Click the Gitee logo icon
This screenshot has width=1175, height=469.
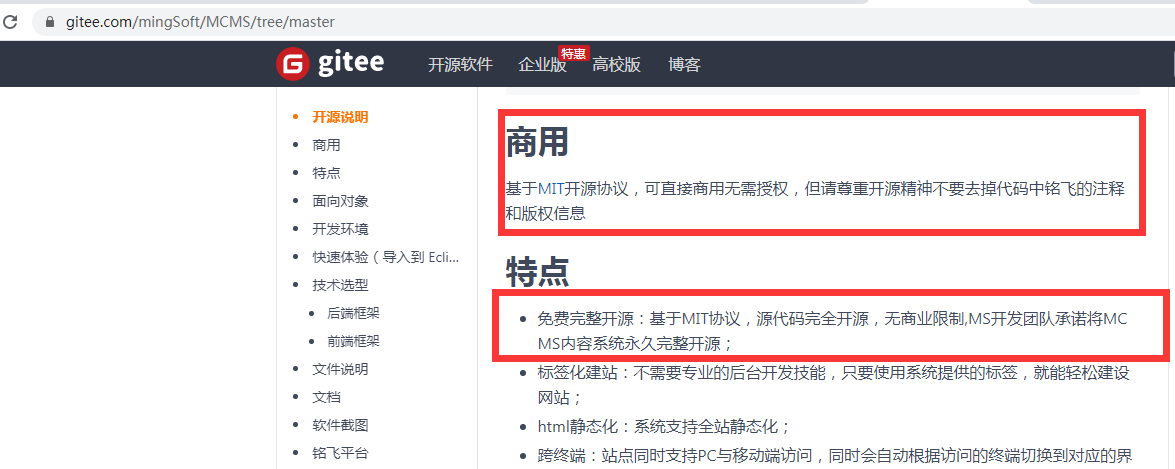[x=293, y=64]
